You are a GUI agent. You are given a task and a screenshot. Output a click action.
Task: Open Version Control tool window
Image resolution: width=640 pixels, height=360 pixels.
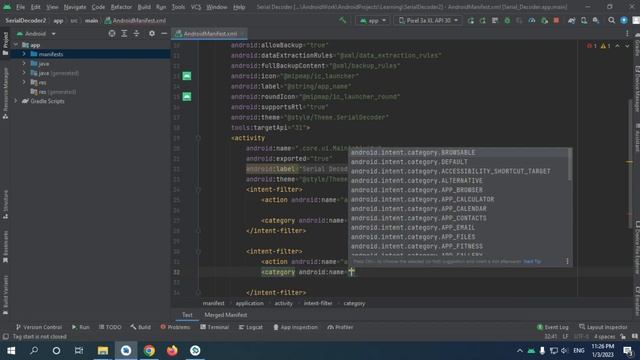click(x=39, y=327)
